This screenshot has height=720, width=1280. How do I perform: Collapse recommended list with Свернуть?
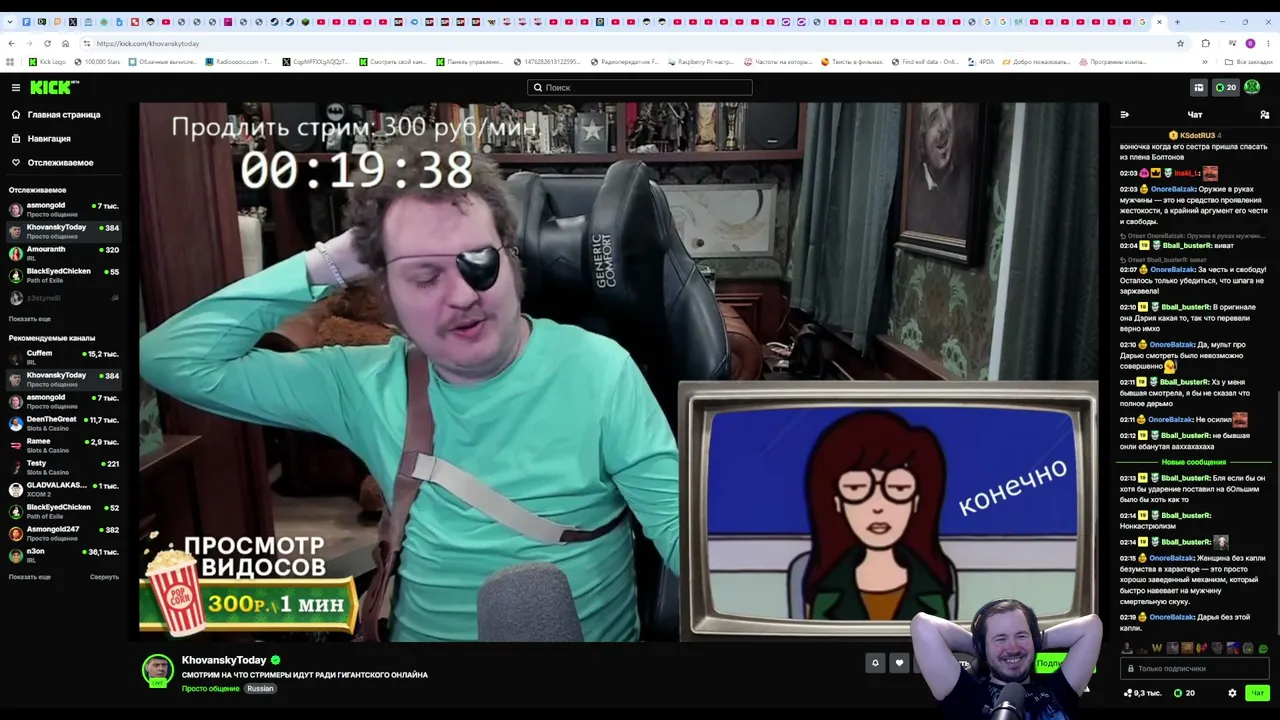point(104,577)
